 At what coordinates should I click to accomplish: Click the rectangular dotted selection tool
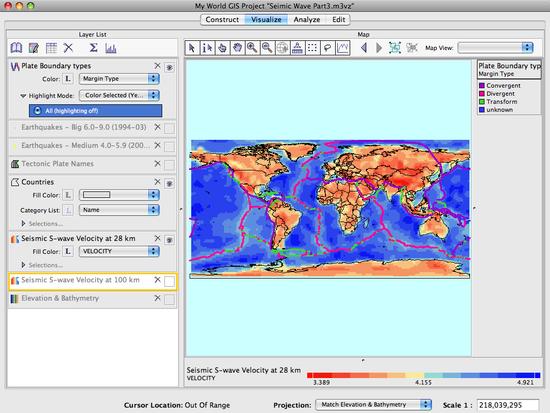point(312,48)
